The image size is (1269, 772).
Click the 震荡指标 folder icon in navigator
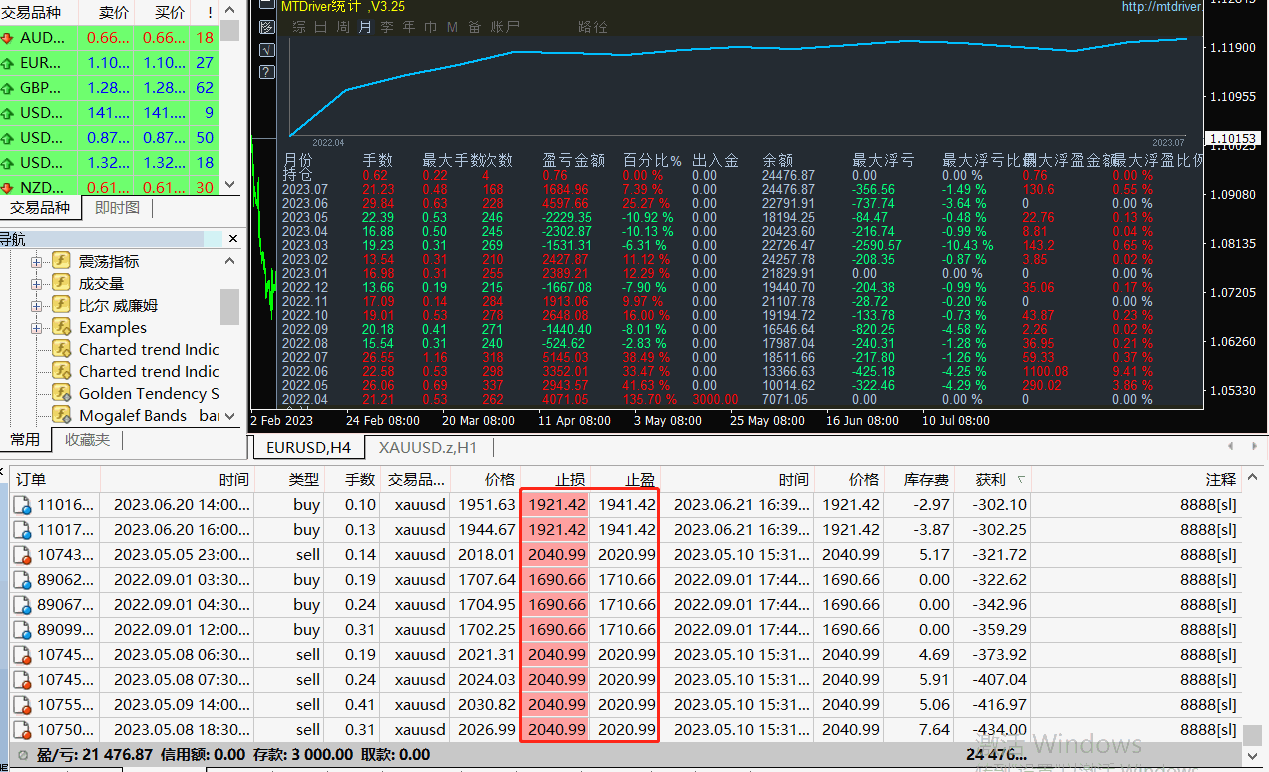[60, 261]
